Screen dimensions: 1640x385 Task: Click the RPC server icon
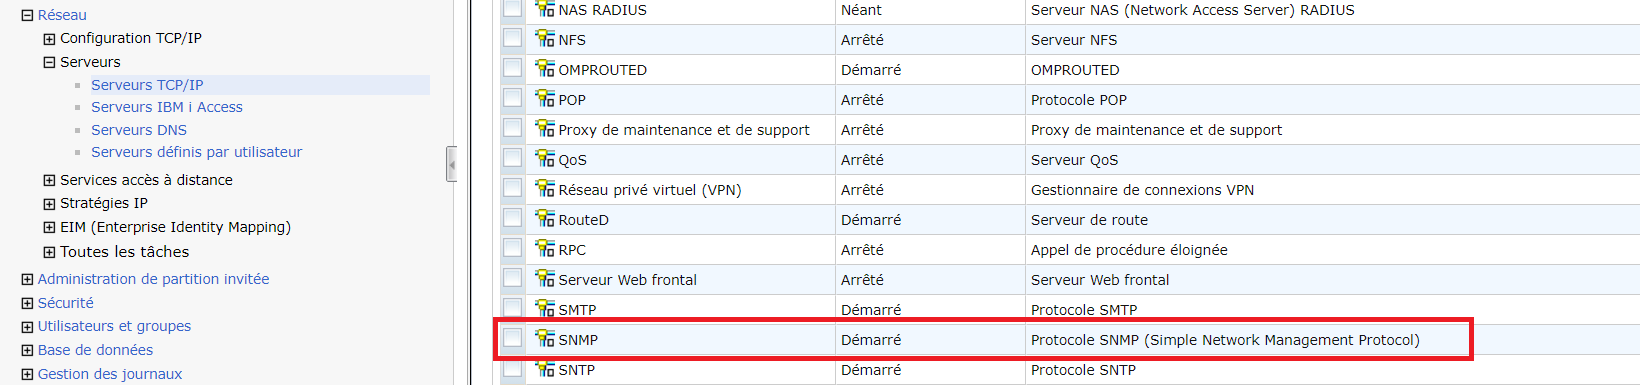(x=545, y=249)
